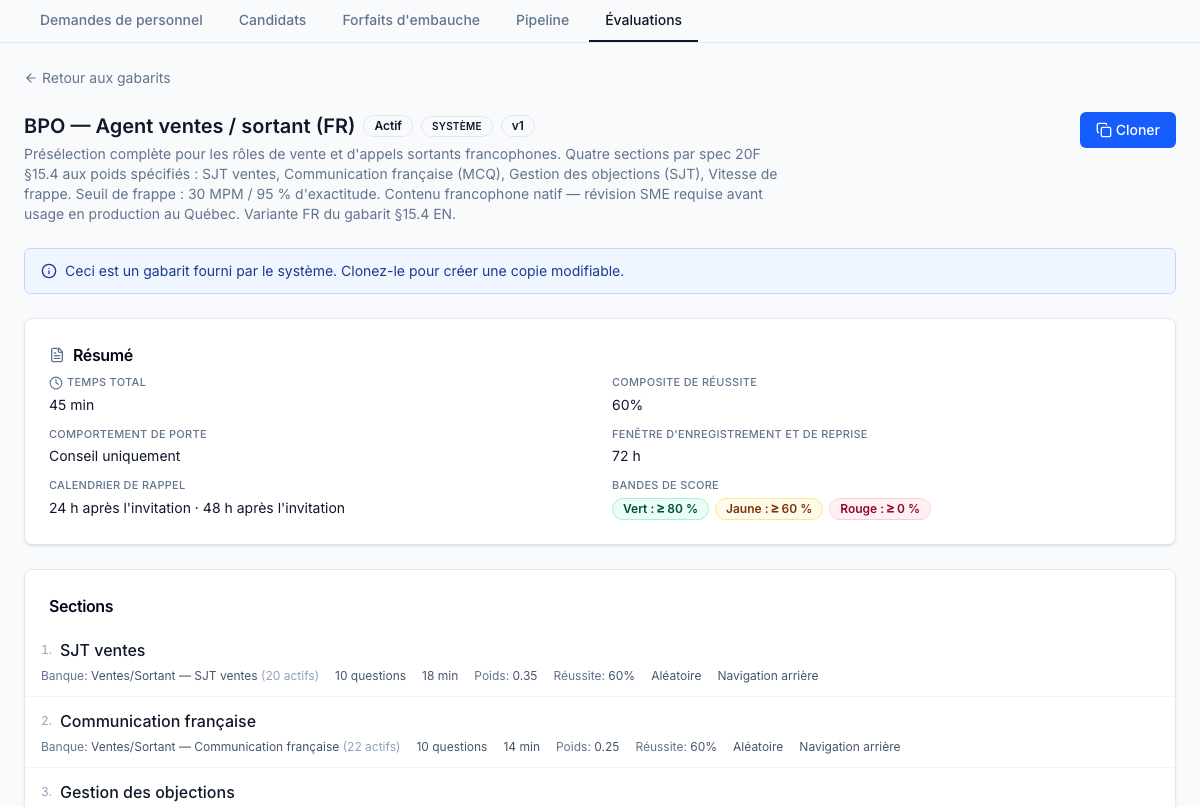1200x807 pixels.
Task: Click the (22 actifs) count in Communication française
Action: 371,747
